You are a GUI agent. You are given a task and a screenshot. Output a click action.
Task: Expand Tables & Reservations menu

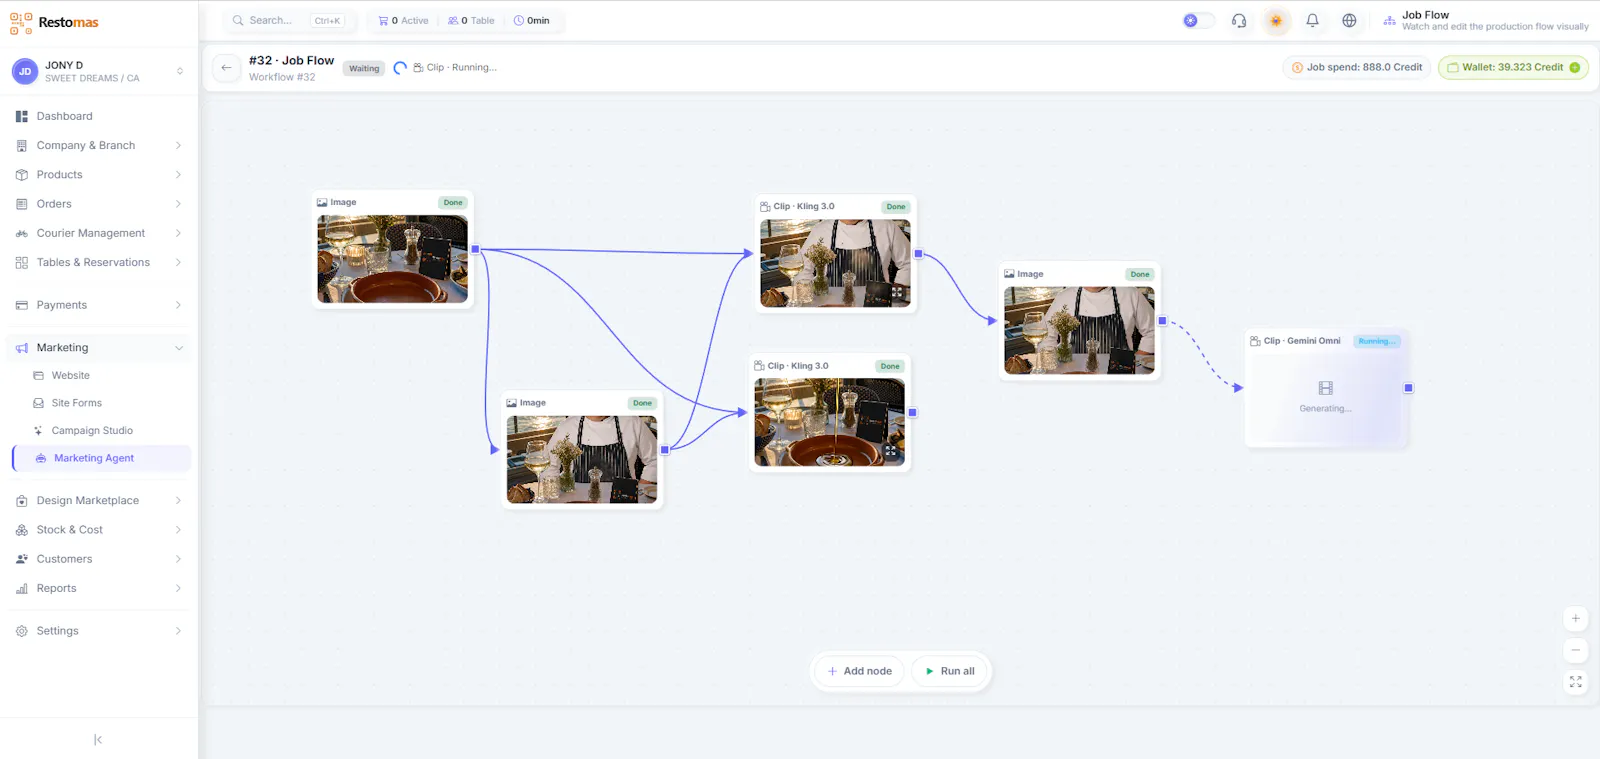pyautogui.click(x=98, y=262)
